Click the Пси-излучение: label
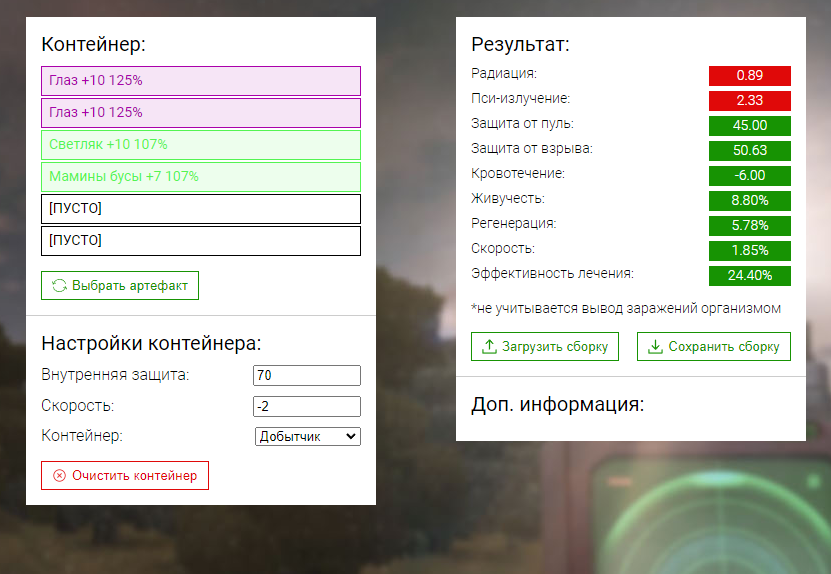 click(520, 99)
